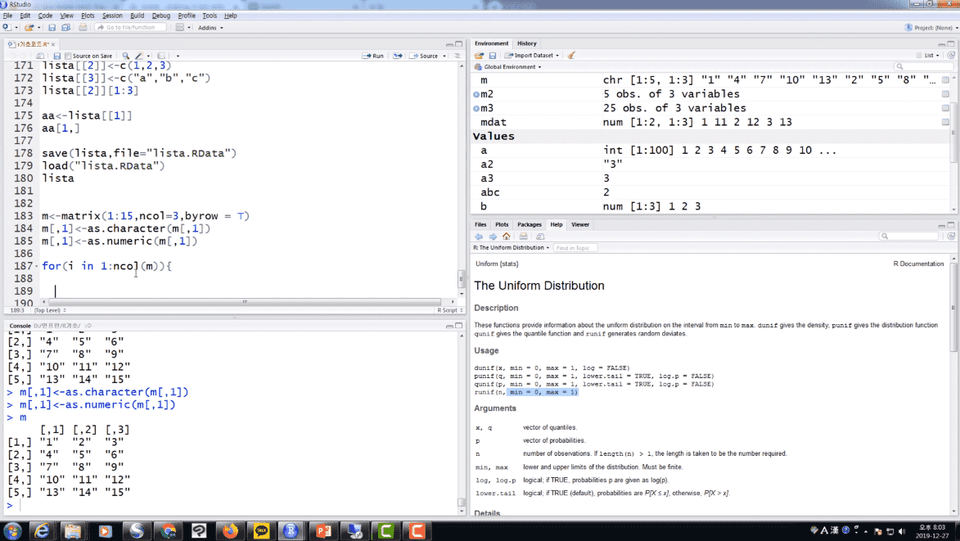Click the 'abc' value row

[x=710, y=192]
